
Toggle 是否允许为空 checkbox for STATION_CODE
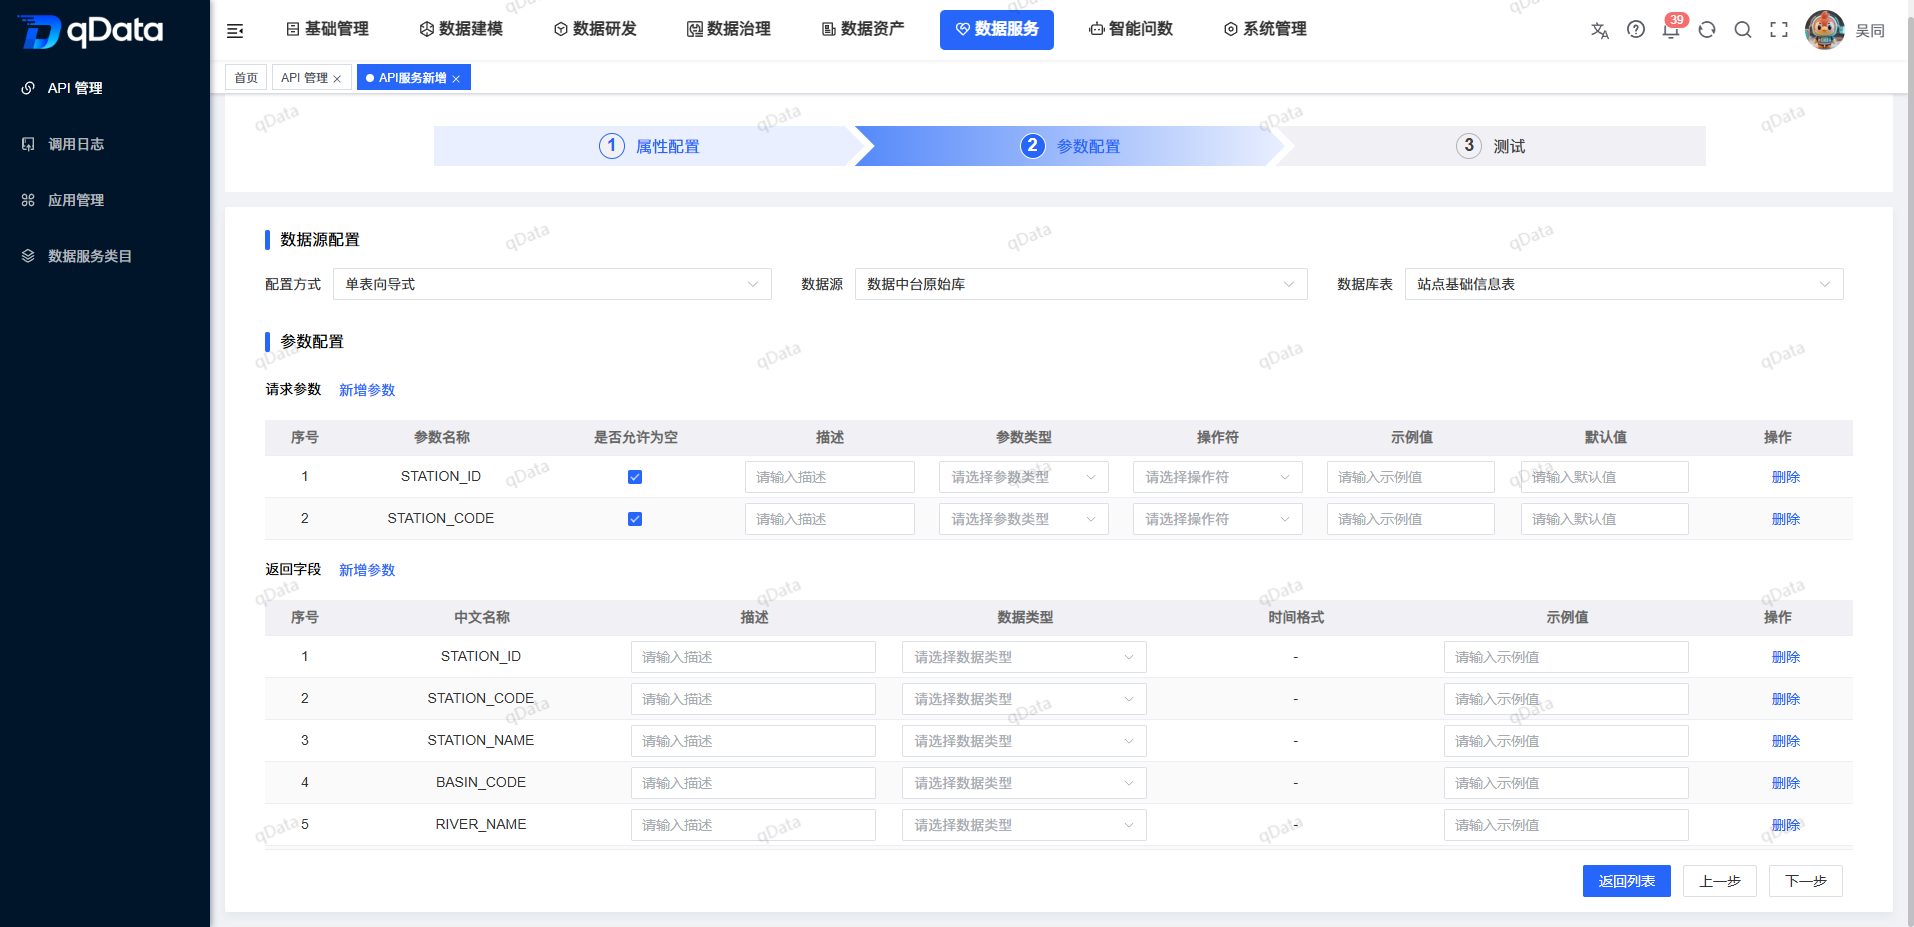coord(635,519)
